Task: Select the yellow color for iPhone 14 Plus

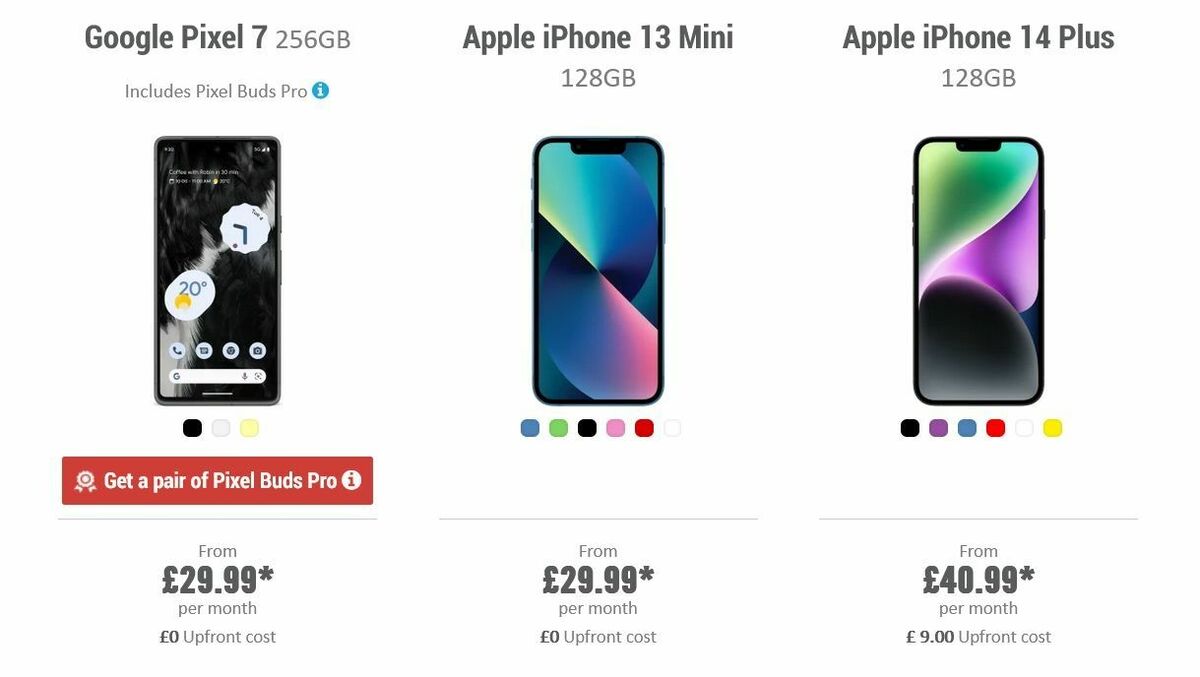Action: (1051, 428)
